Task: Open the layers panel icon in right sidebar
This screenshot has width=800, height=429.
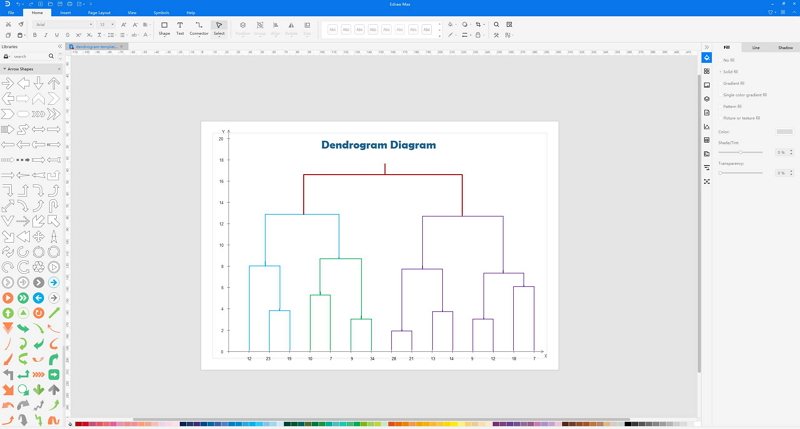Action: click(707, 99)
